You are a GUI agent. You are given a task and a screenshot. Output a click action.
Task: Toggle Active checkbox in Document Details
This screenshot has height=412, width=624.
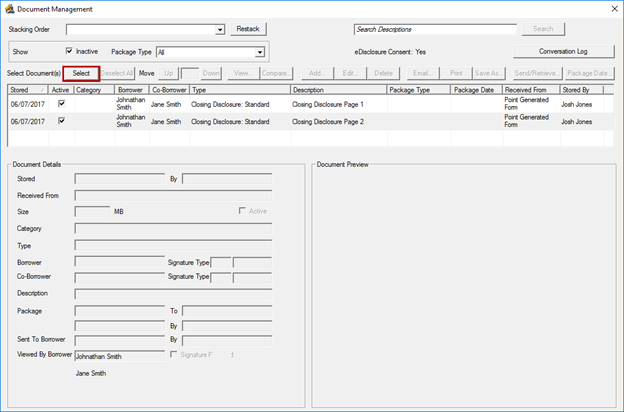[x=242, y=211]
